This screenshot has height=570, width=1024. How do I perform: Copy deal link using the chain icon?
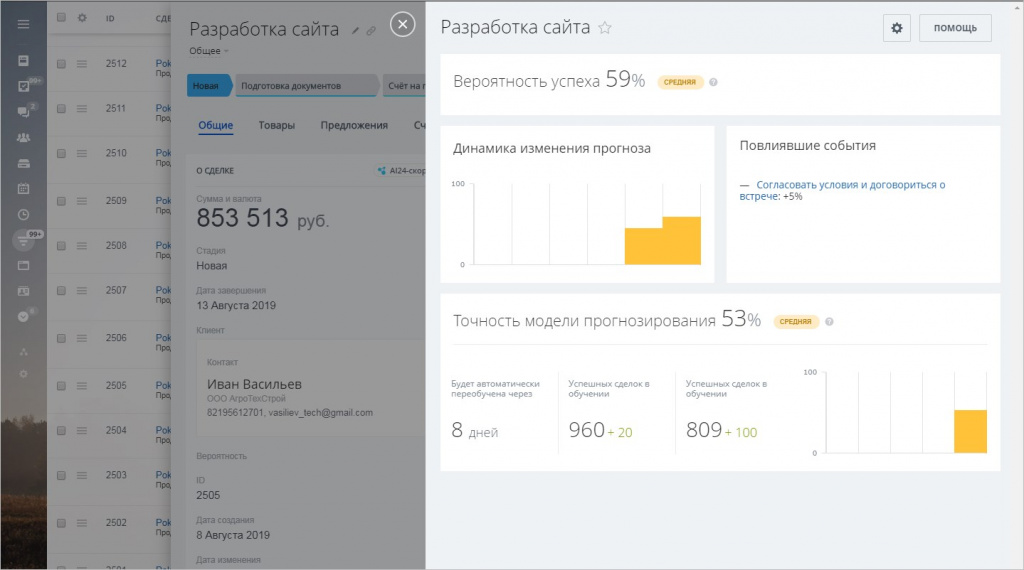click(371, 31)
